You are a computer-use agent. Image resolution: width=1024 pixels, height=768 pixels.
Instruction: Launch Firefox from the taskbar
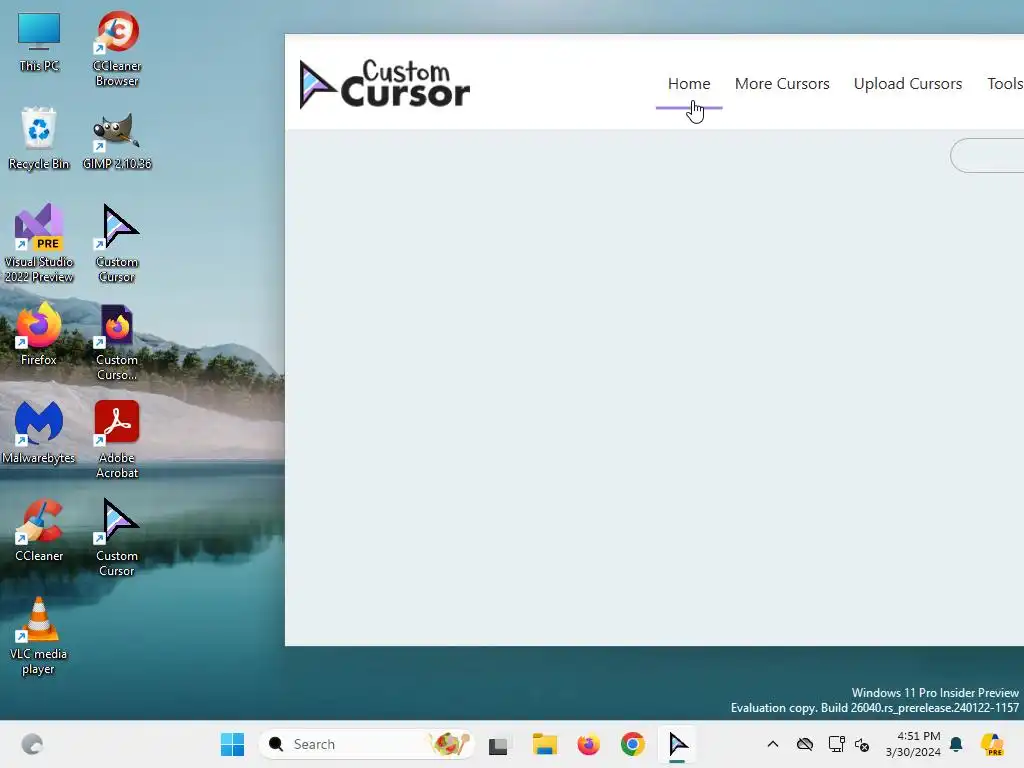point(588,744)
